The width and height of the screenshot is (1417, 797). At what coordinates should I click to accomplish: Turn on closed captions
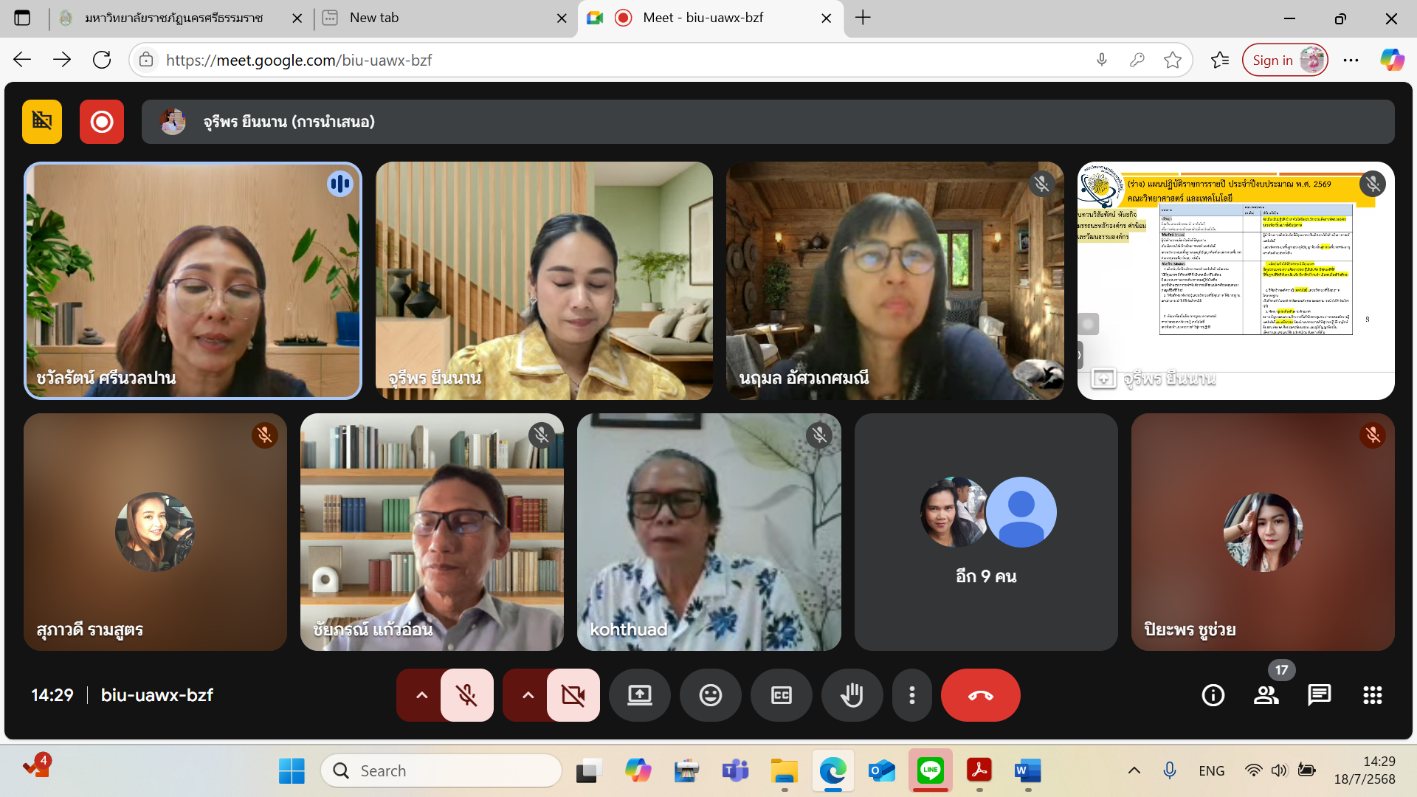(781, 695)
